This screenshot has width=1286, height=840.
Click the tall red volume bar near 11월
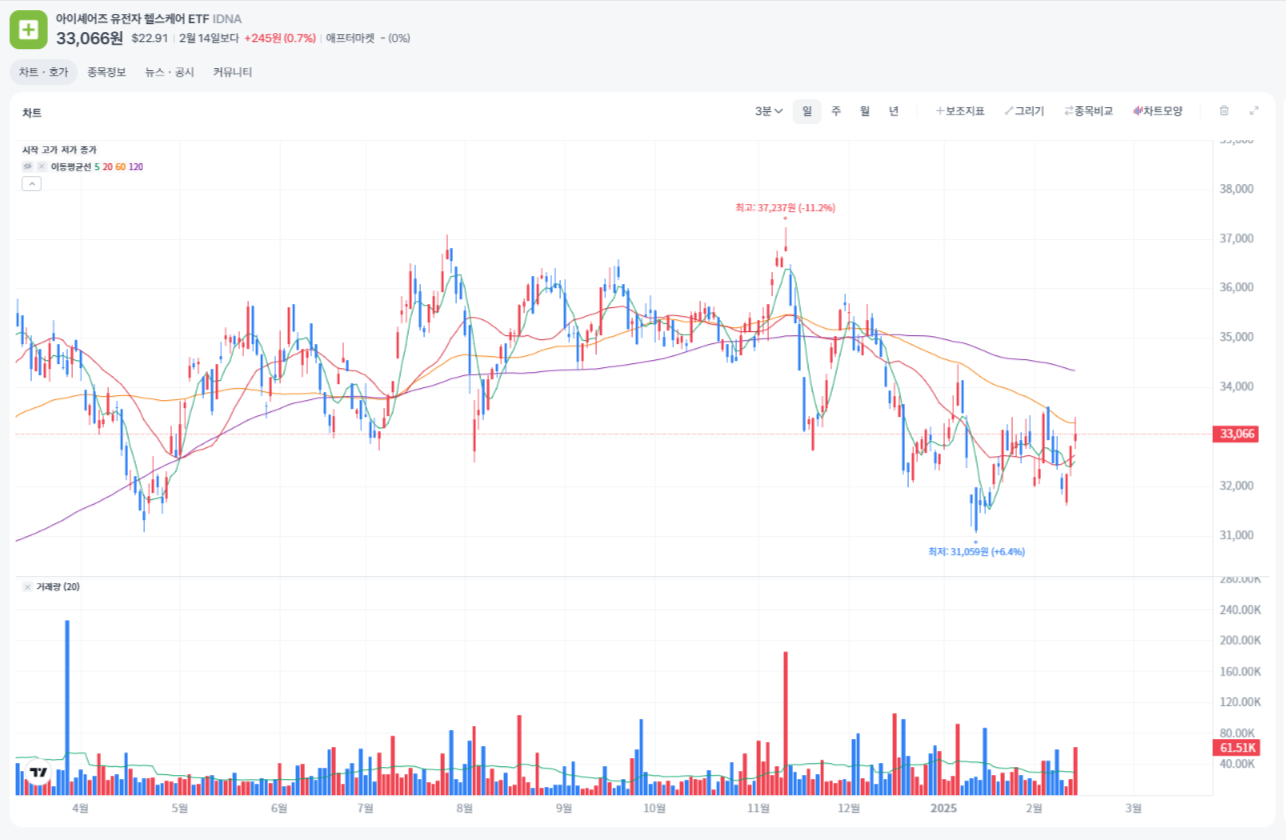tap(785, 723)
